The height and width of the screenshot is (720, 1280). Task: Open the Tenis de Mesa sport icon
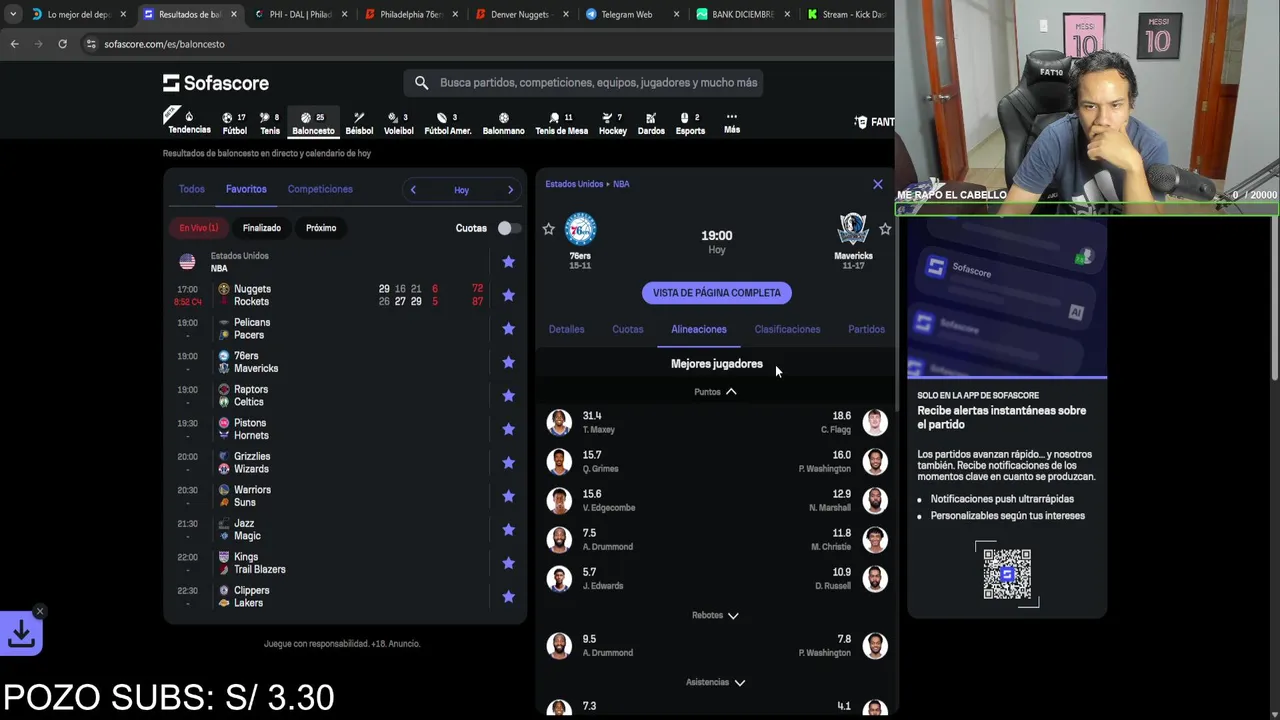pyautogui.click(x=561, y=123)
